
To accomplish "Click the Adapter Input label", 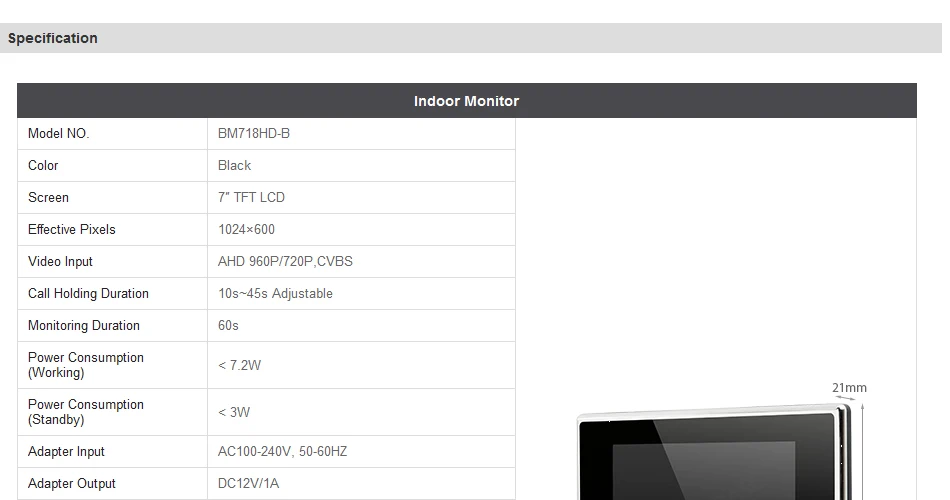I will [66, 452].
